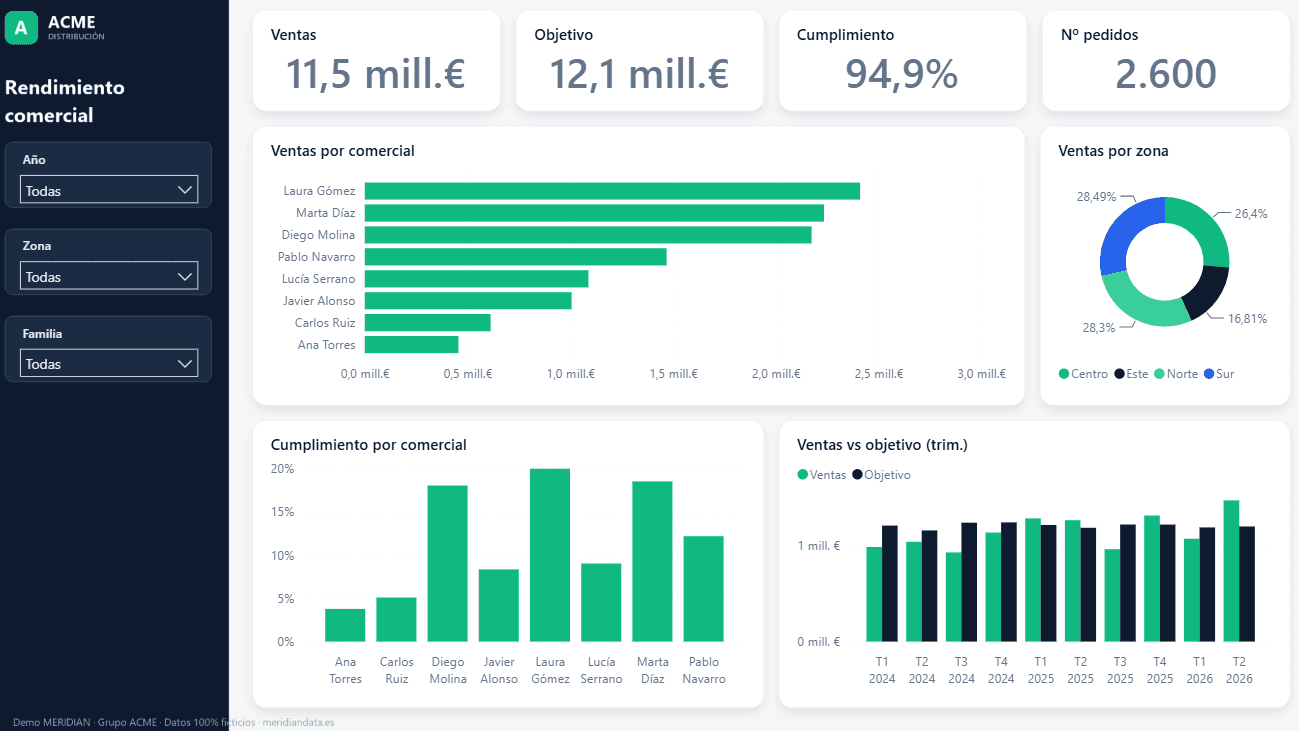Screen dimensions: 1299x731
Task: Click Lucía Serrano horizontal sales bar
Action: (476, 279)
